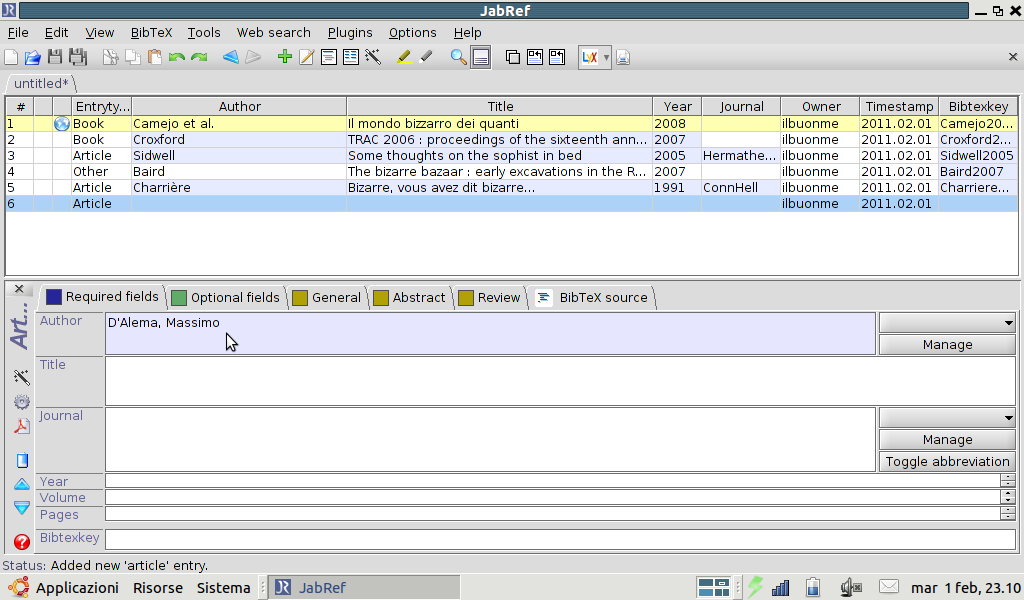
Task: Sort the table by the Year column header
Action: pos(677,106)
